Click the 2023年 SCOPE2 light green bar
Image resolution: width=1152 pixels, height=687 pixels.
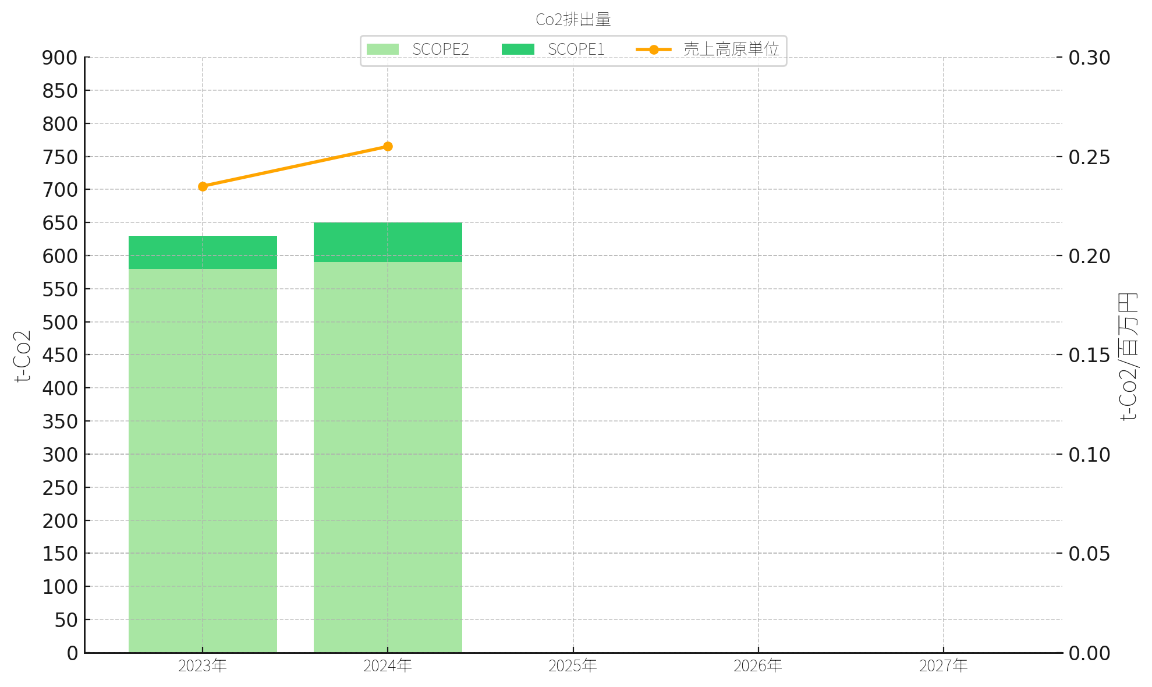[x=203, y=461]
